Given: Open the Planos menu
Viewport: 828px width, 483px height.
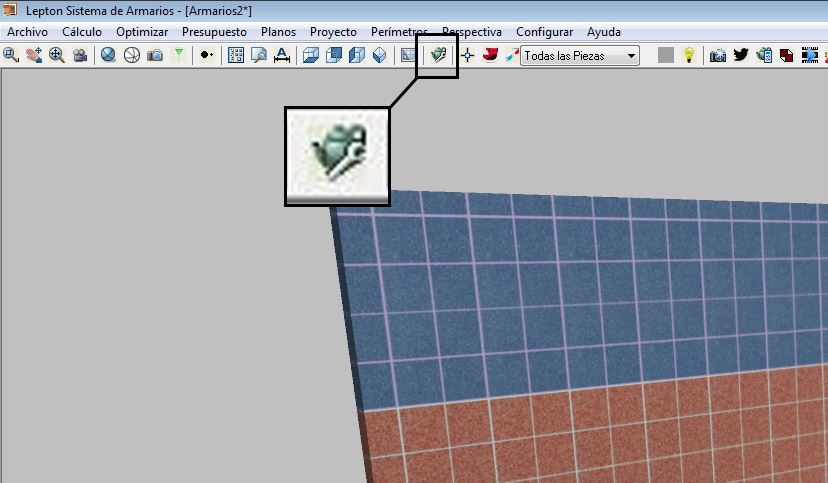Looking at the screenshot, I should pyautogui.click(x=278, y=32).
